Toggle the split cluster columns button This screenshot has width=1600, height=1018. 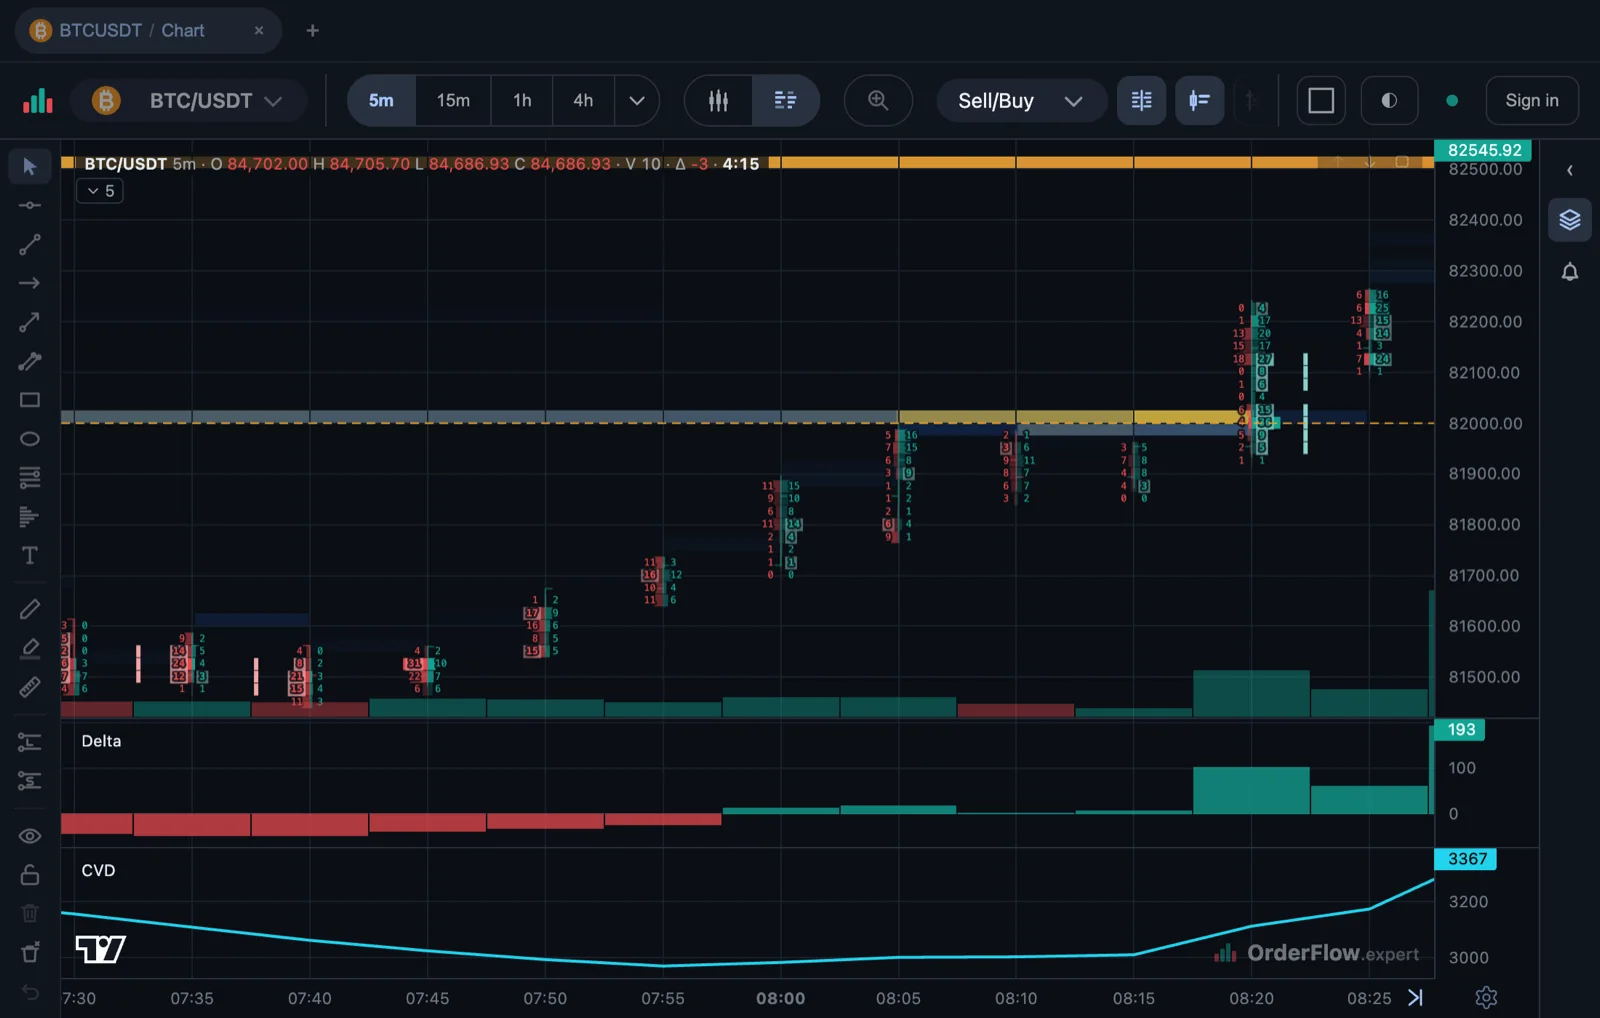click(x=1141, y=100)
